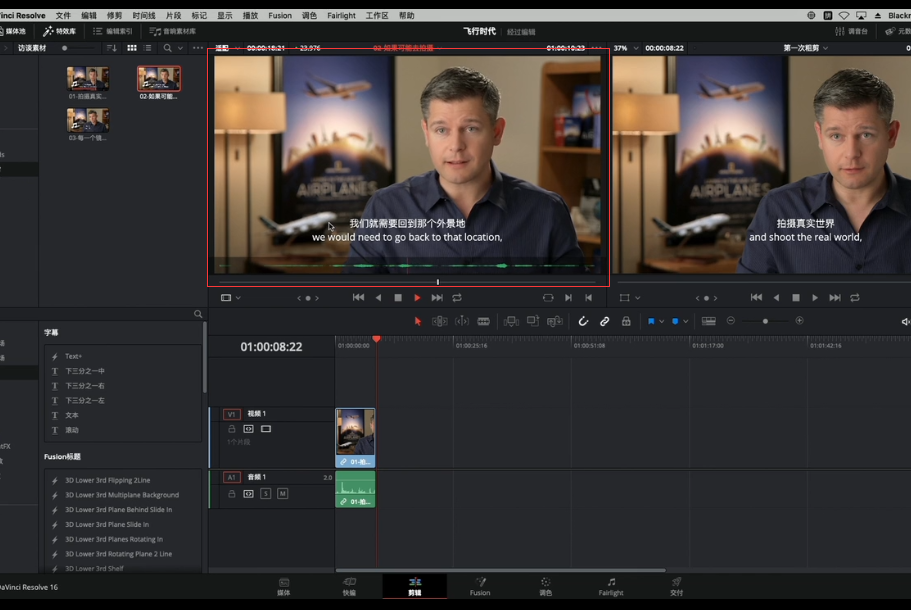Click the Replace Clip icon

(555, 321)
